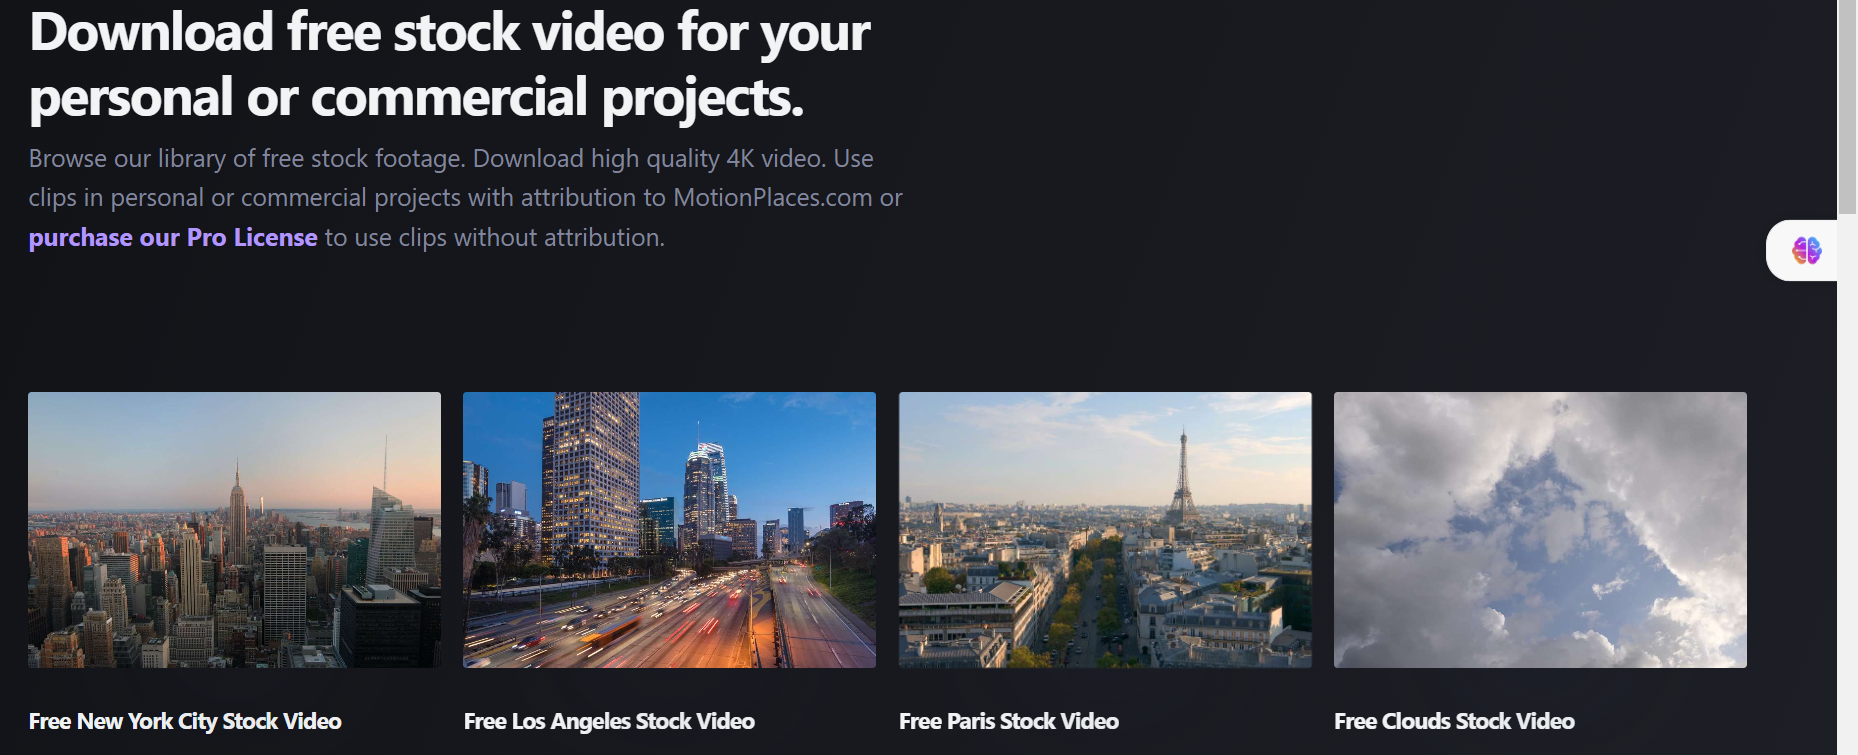The image size is (1858, 755).
Task: Open the Paris Eiffel Tower thumbnail
Action: point(1105,530)
